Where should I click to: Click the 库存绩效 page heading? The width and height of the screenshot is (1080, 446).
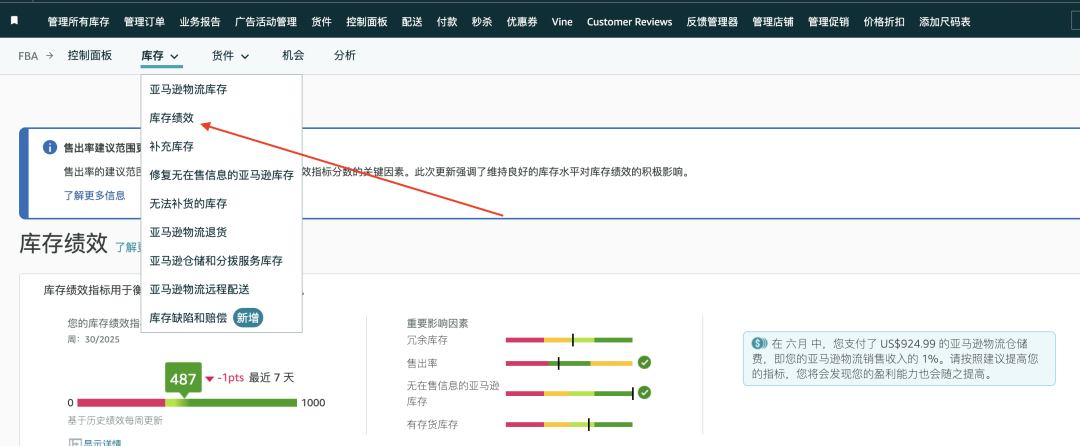click(63, 243)
